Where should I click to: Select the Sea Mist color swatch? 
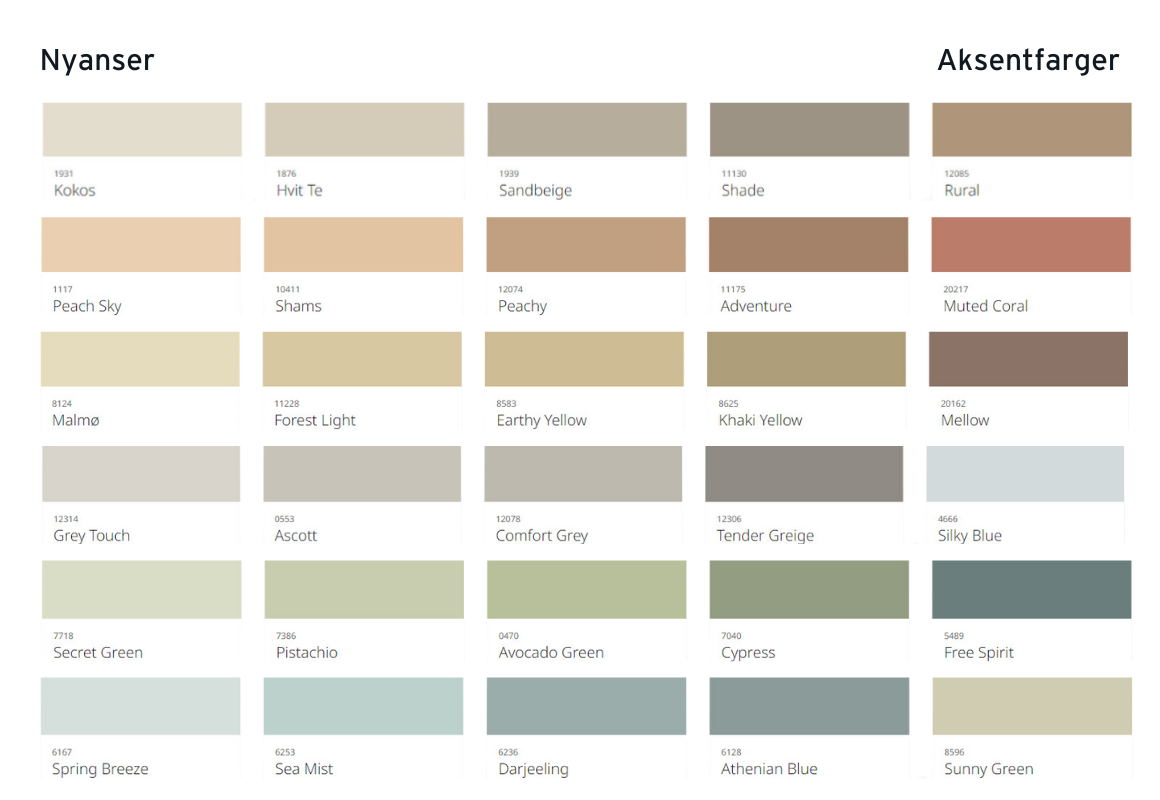pyautogui.click(x=363, y=706)
